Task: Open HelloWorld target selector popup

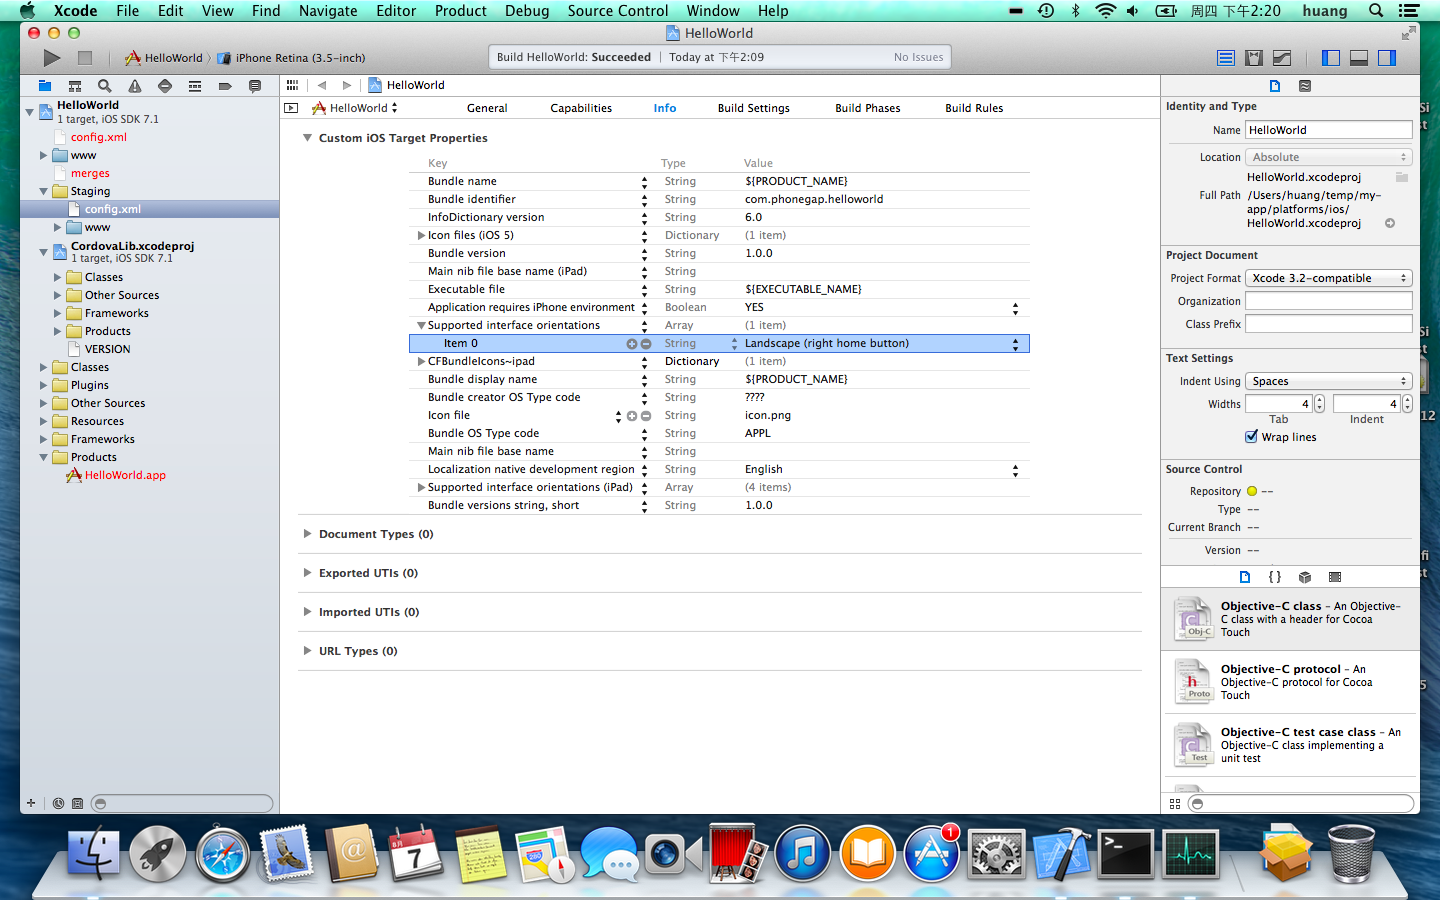Action: pos(355,108)
